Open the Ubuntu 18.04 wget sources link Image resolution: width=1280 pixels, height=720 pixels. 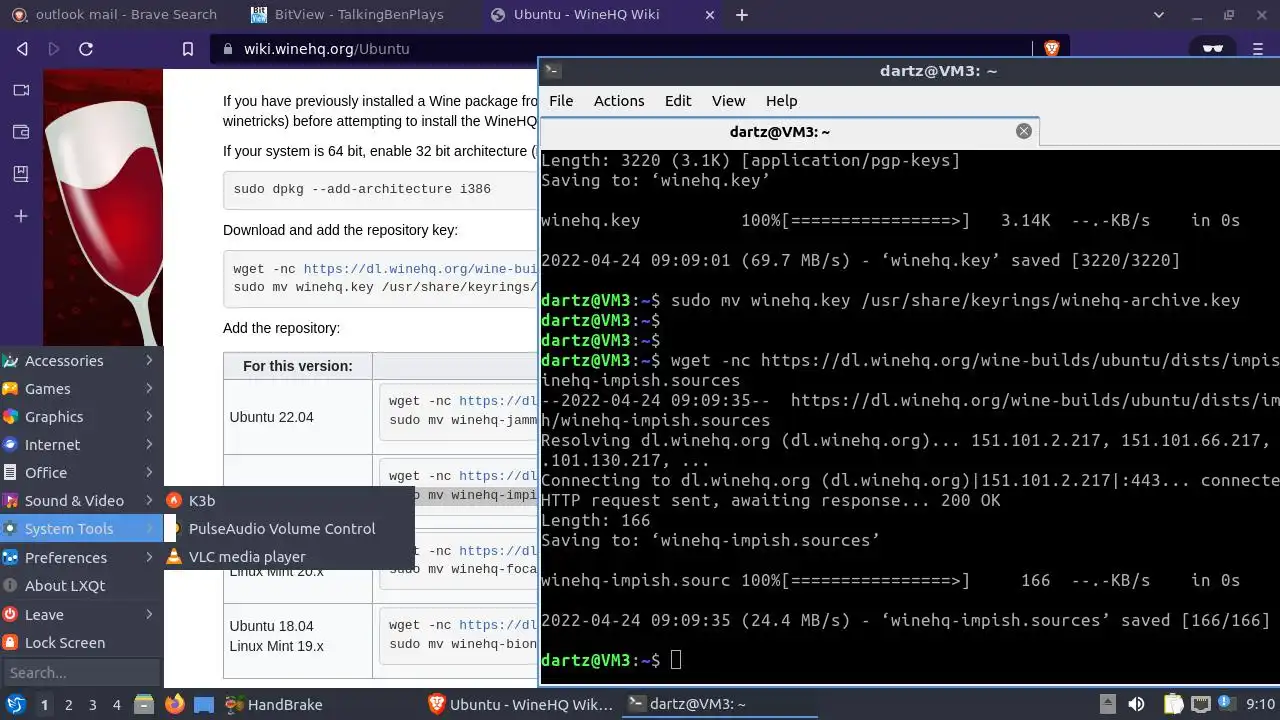pos(498,625)
